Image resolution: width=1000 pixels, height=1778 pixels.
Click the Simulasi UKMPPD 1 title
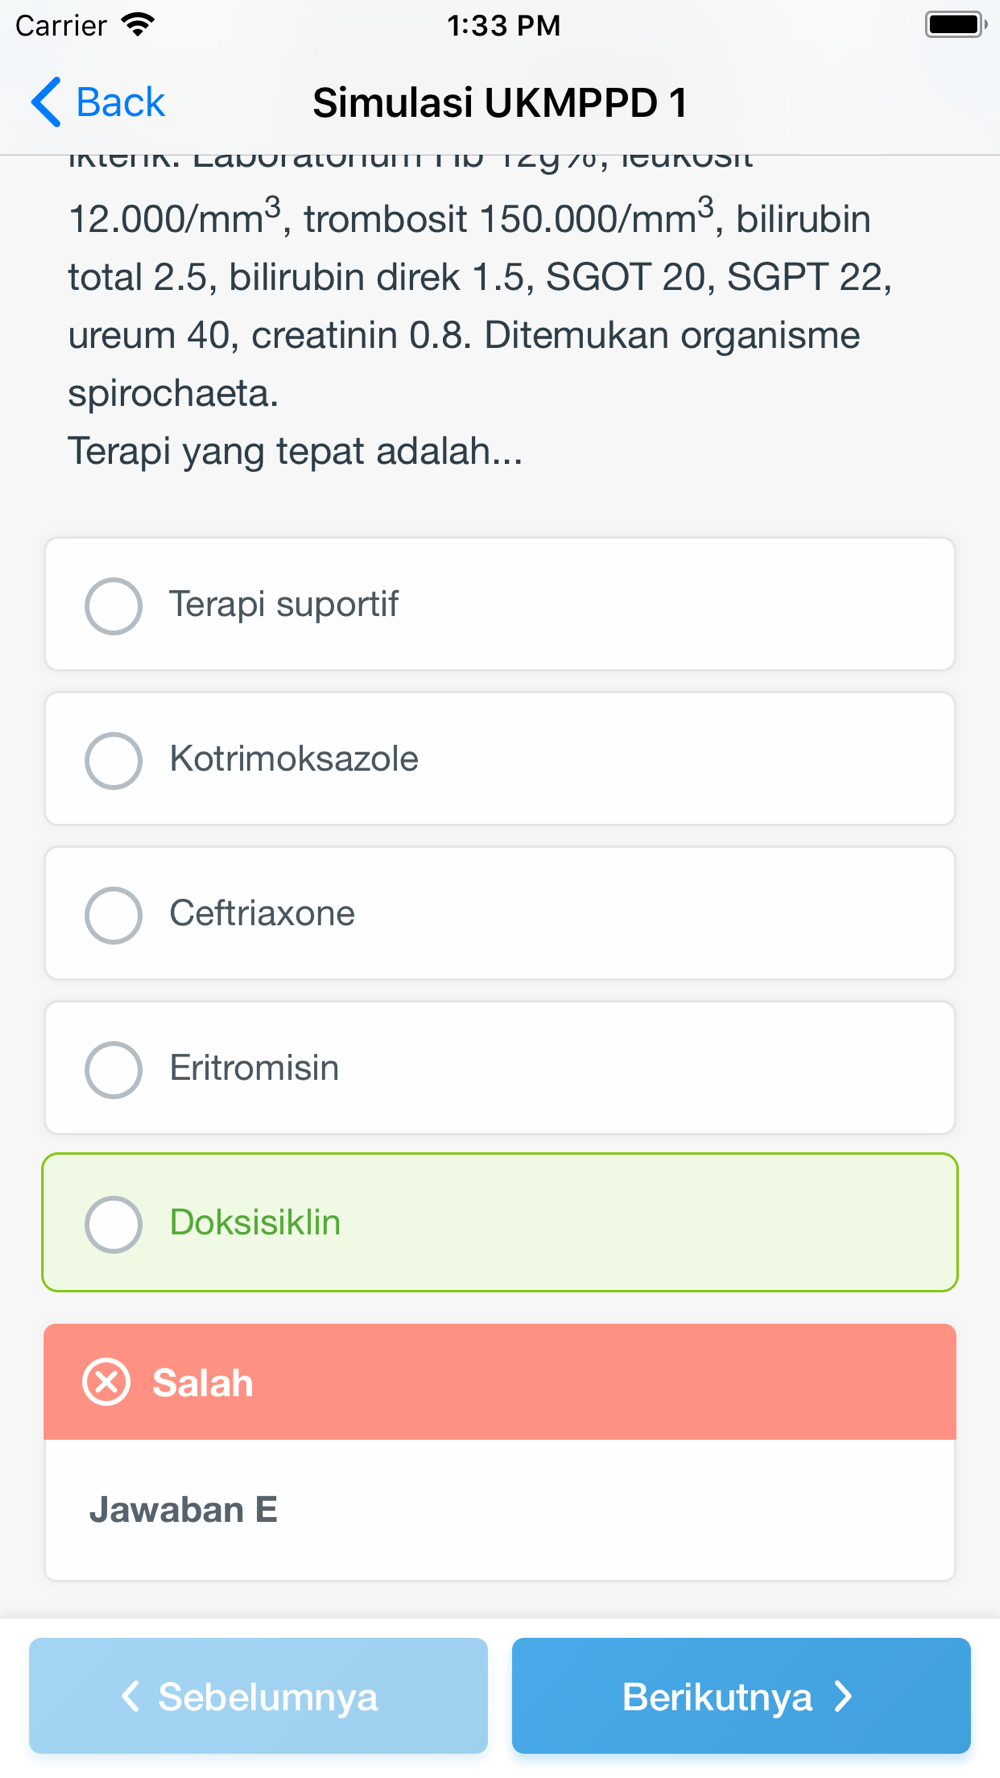[x=500, y=102]
